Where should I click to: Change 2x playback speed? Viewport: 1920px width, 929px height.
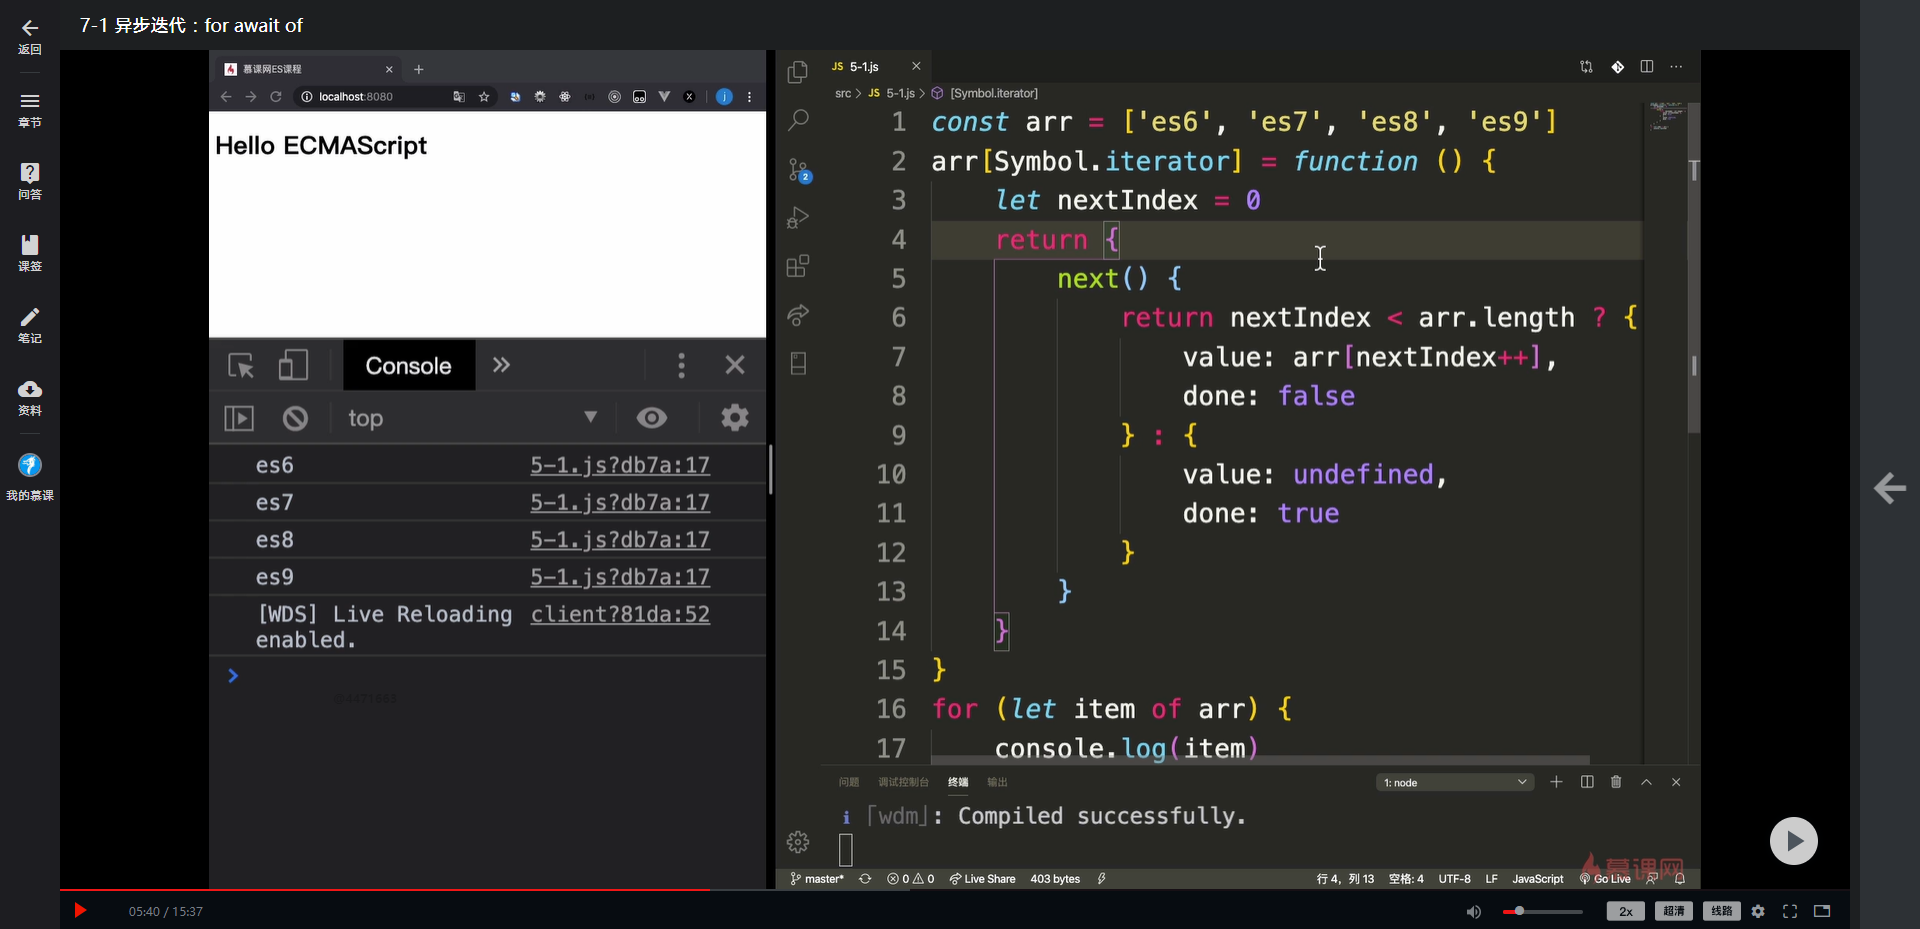coord(1625,911)
